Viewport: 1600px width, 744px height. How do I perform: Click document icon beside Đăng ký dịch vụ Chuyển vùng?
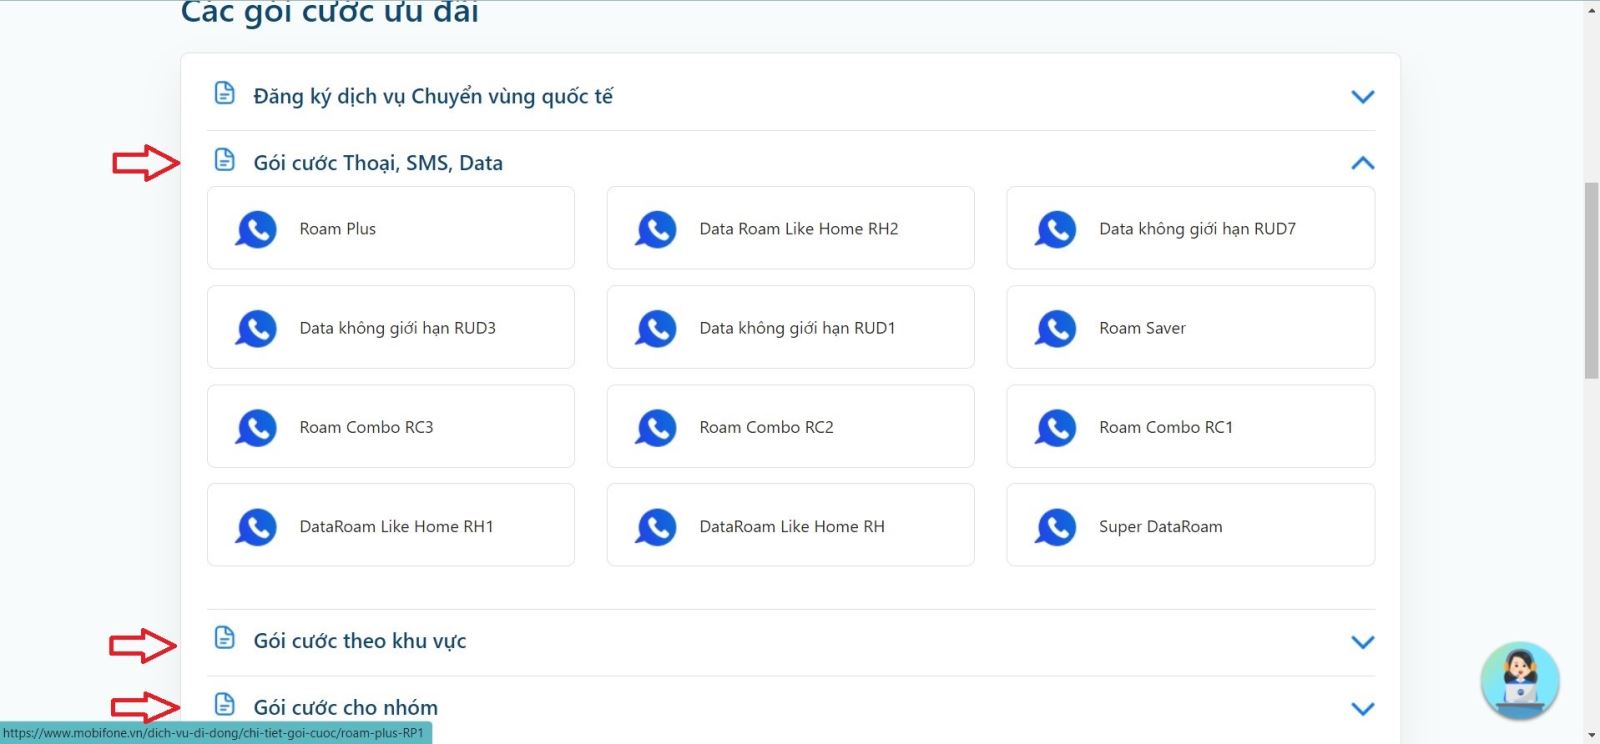pos(225,93)
